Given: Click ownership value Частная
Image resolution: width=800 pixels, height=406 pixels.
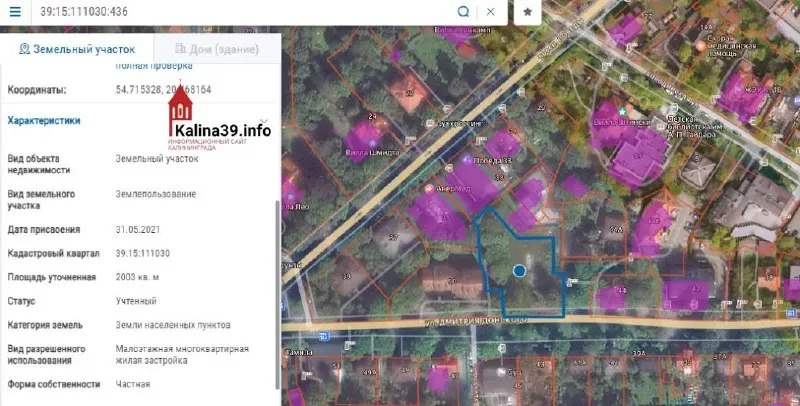Looking at the screenshot, I should [133, 384].
